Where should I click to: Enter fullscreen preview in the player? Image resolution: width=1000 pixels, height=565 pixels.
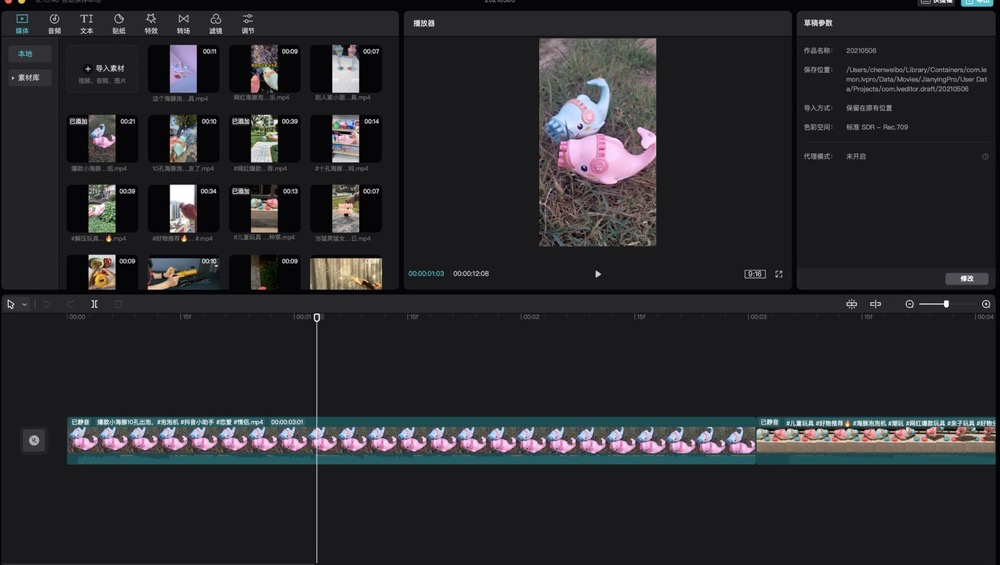[x=779, y=274]
